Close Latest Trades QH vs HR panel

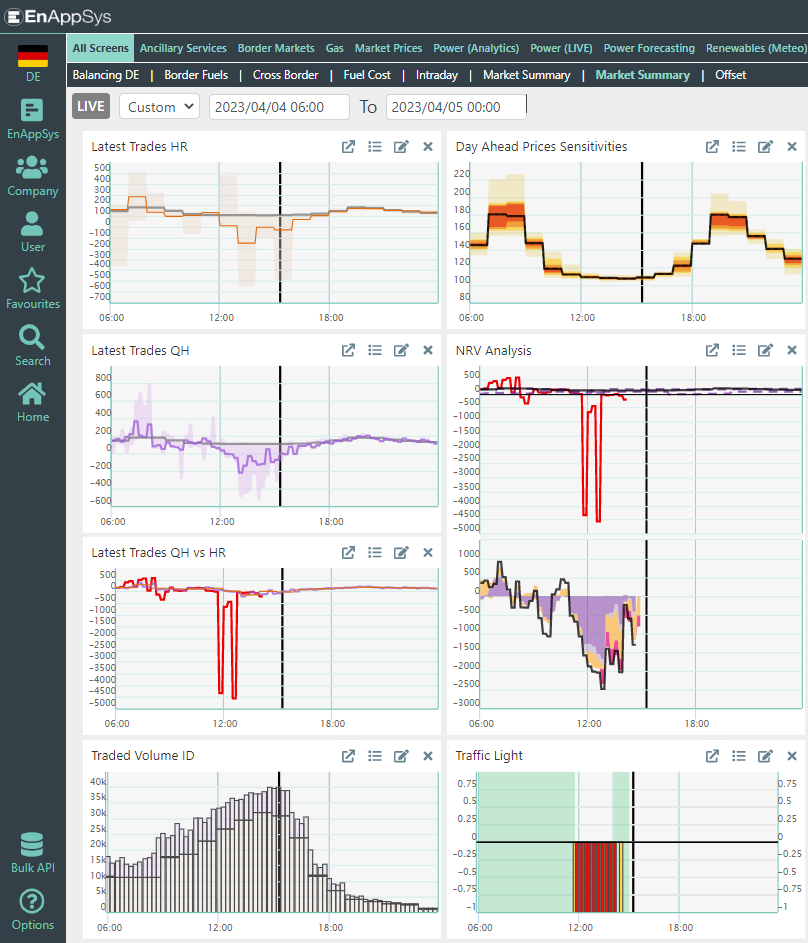(427, 553)
